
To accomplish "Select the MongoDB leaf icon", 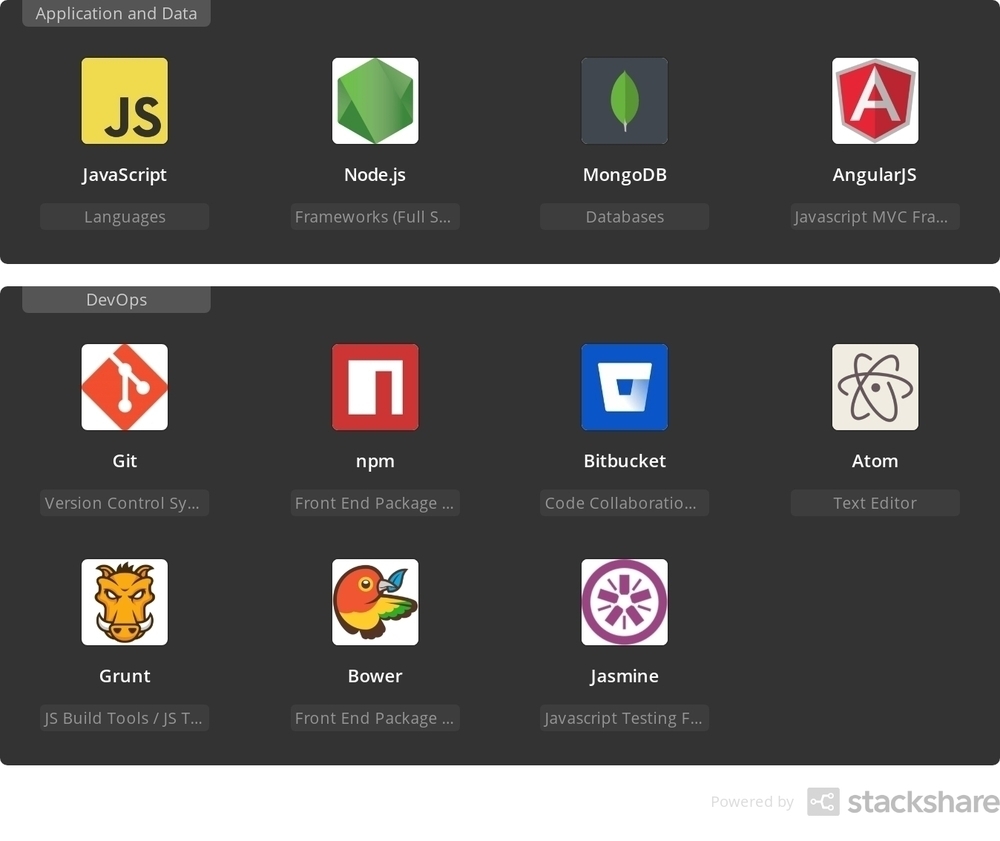I will coord(624,101).
